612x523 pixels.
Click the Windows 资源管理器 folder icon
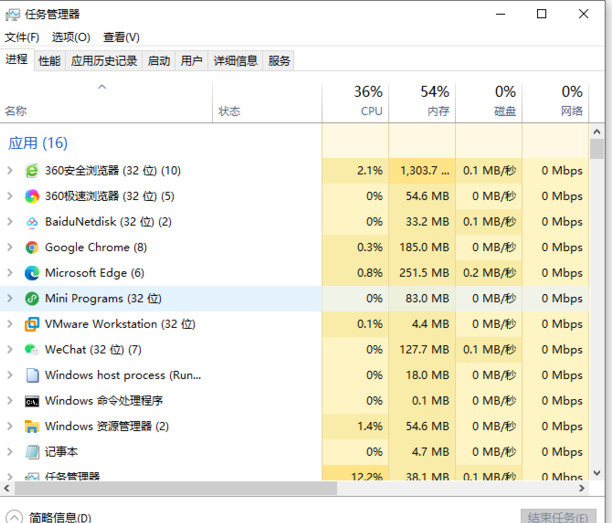(32, 427)
